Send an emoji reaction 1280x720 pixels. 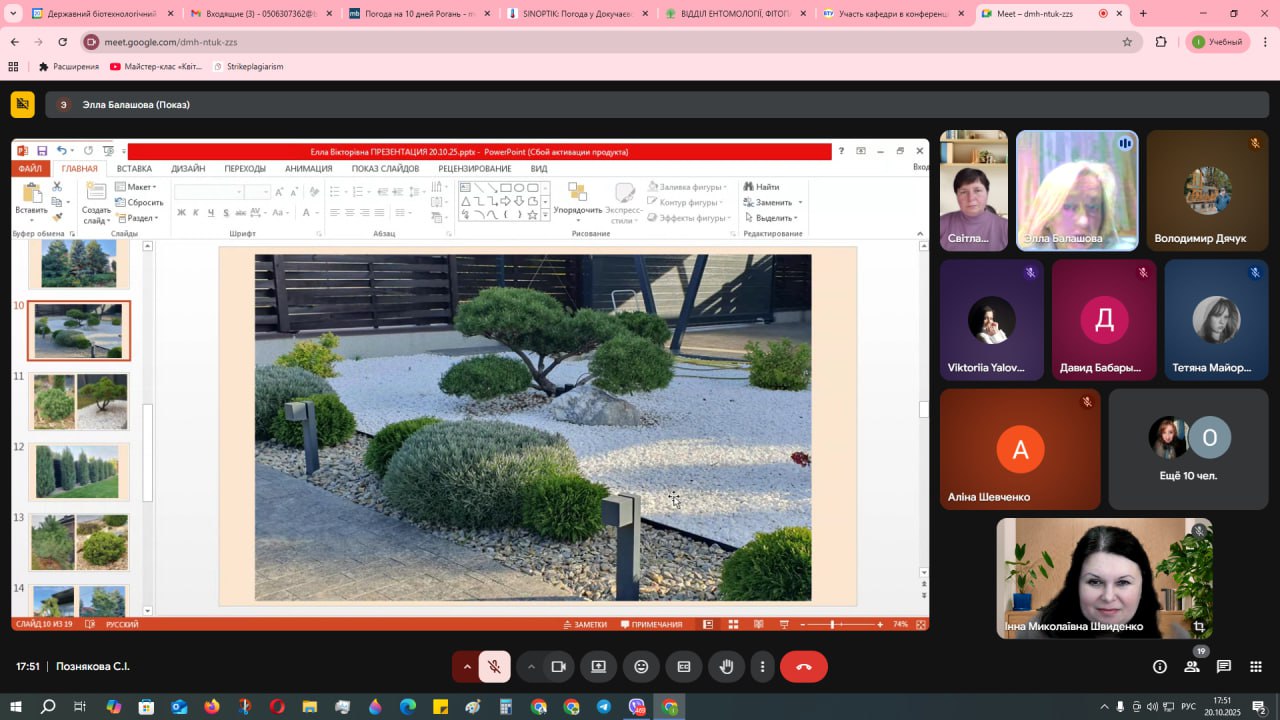tap(641, 667)
